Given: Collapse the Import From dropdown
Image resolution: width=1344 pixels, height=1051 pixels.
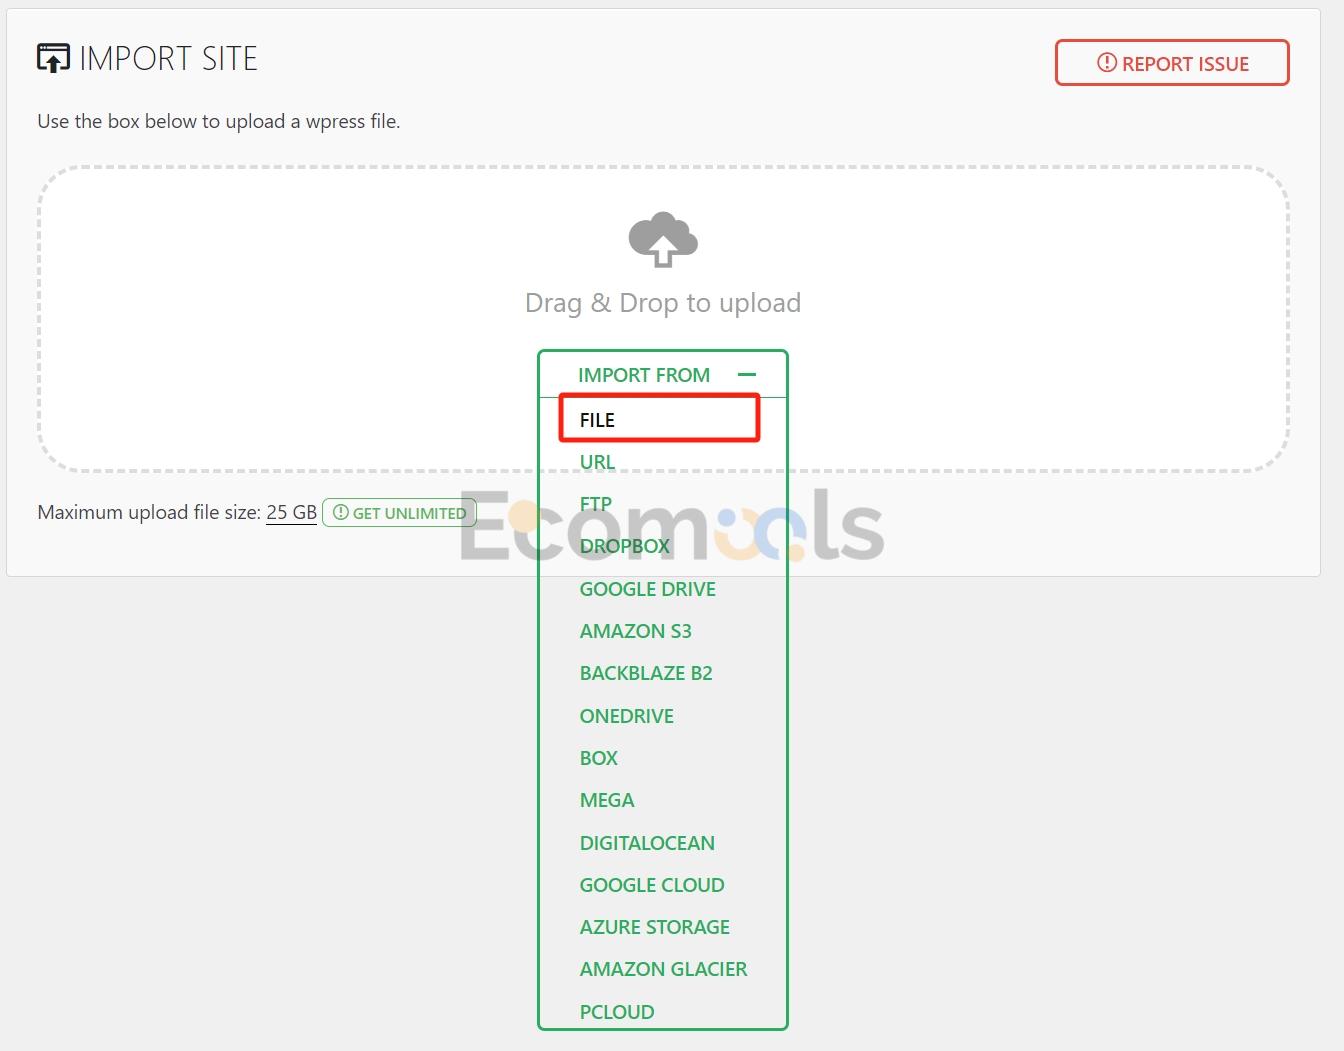Looking at the screenshot, I should (x=663, y=375).
